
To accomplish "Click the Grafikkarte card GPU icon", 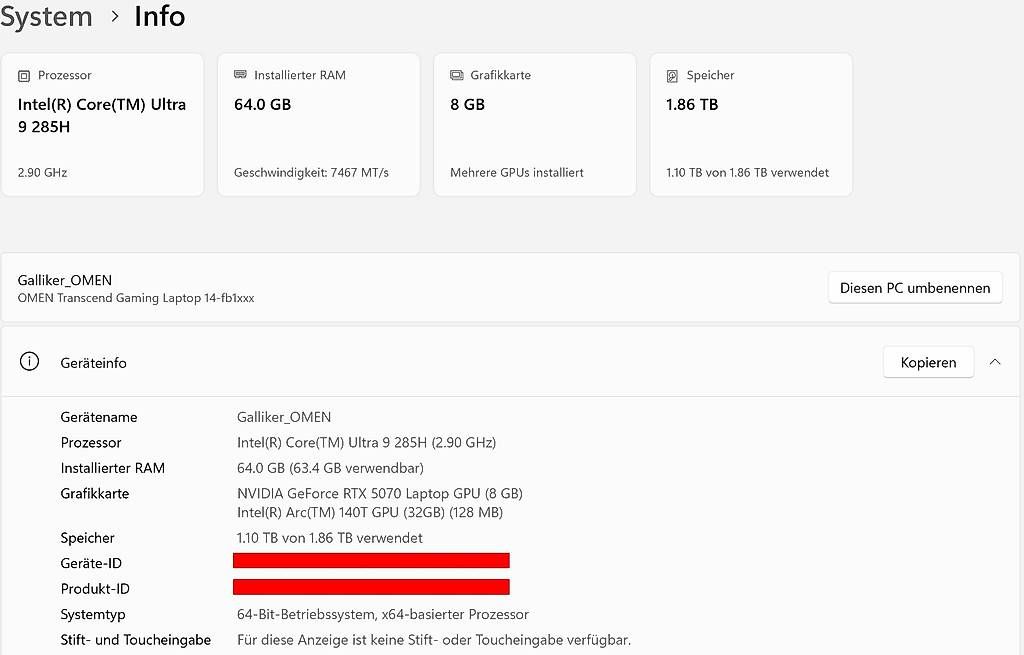I will 456,75.
